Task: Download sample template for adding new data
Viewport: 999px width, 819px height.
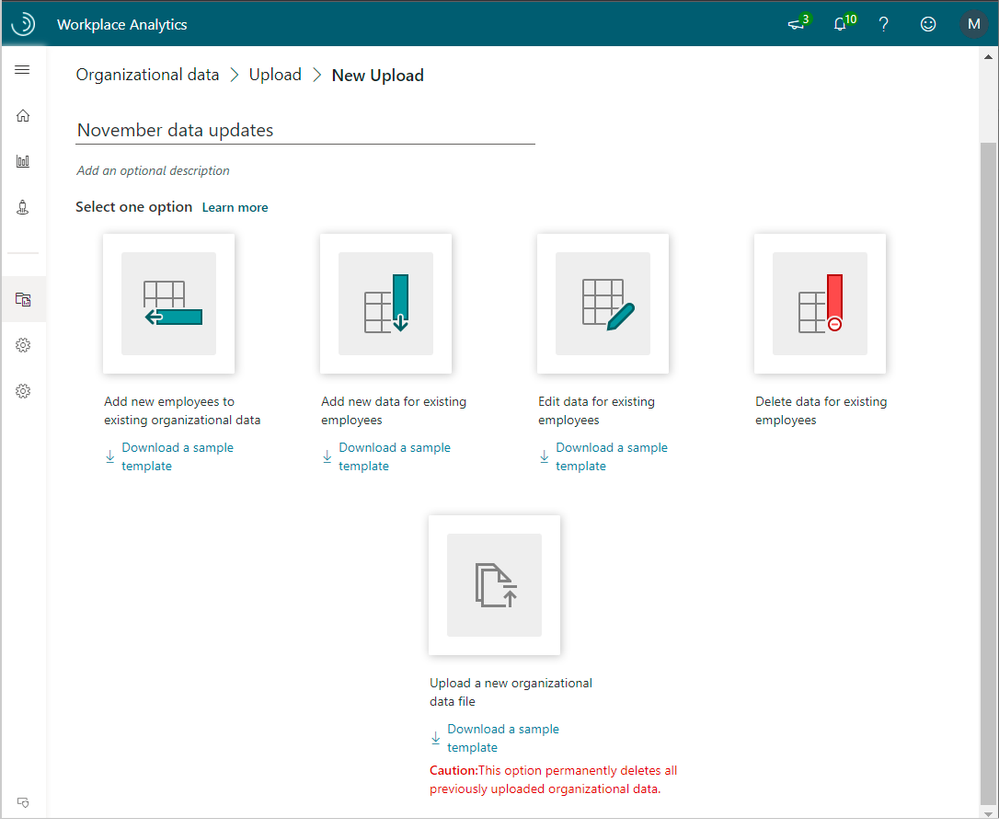Action: pyautogui.click(x=386, y=456)
